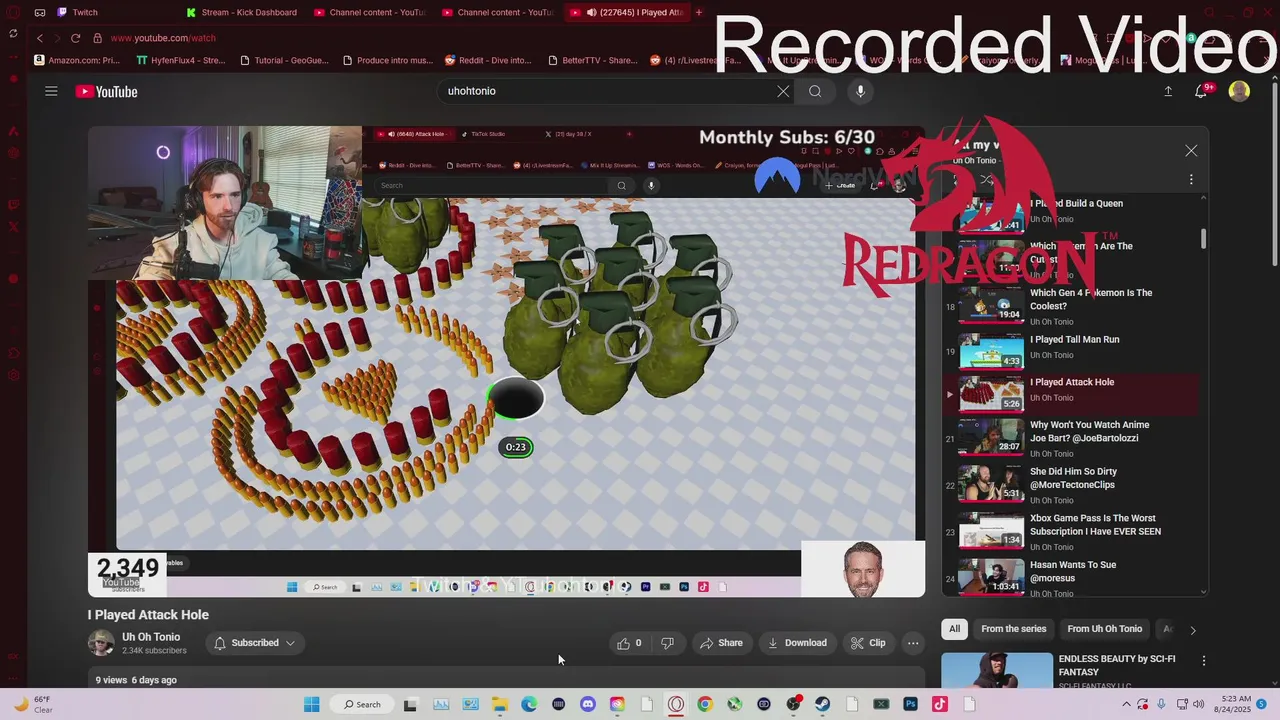Select the From Uh Oh Tonio chip
Screen dimensions: 1280x720
(x=1104, y=629)
